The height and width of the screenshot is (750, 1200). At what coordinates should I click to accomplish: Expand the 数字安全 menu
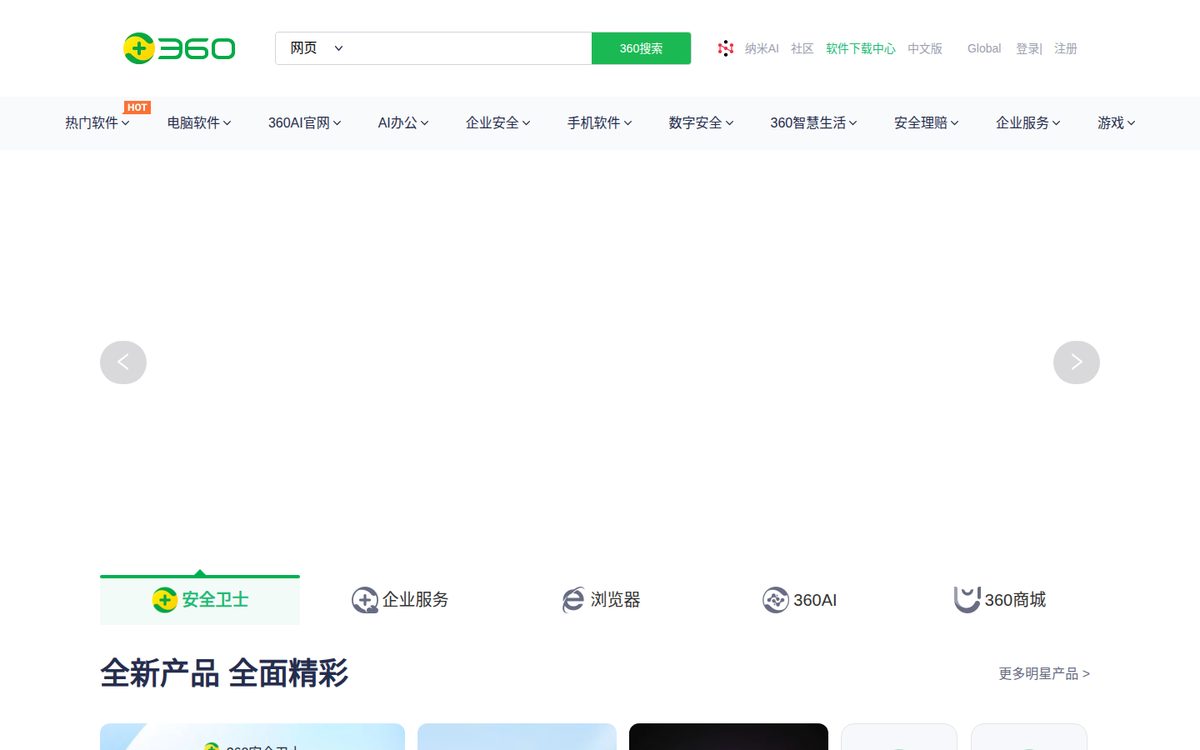coord(701,123)
